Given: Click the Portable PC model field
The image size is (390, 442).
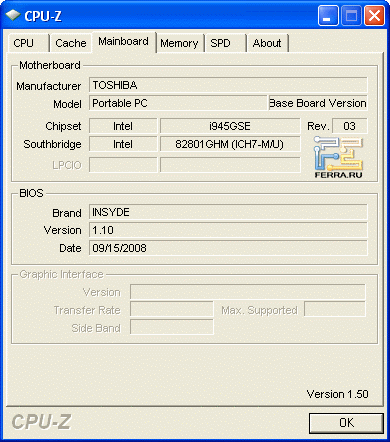Looking at the screenshot, I should pyautogui.click(x=178, y=103).
